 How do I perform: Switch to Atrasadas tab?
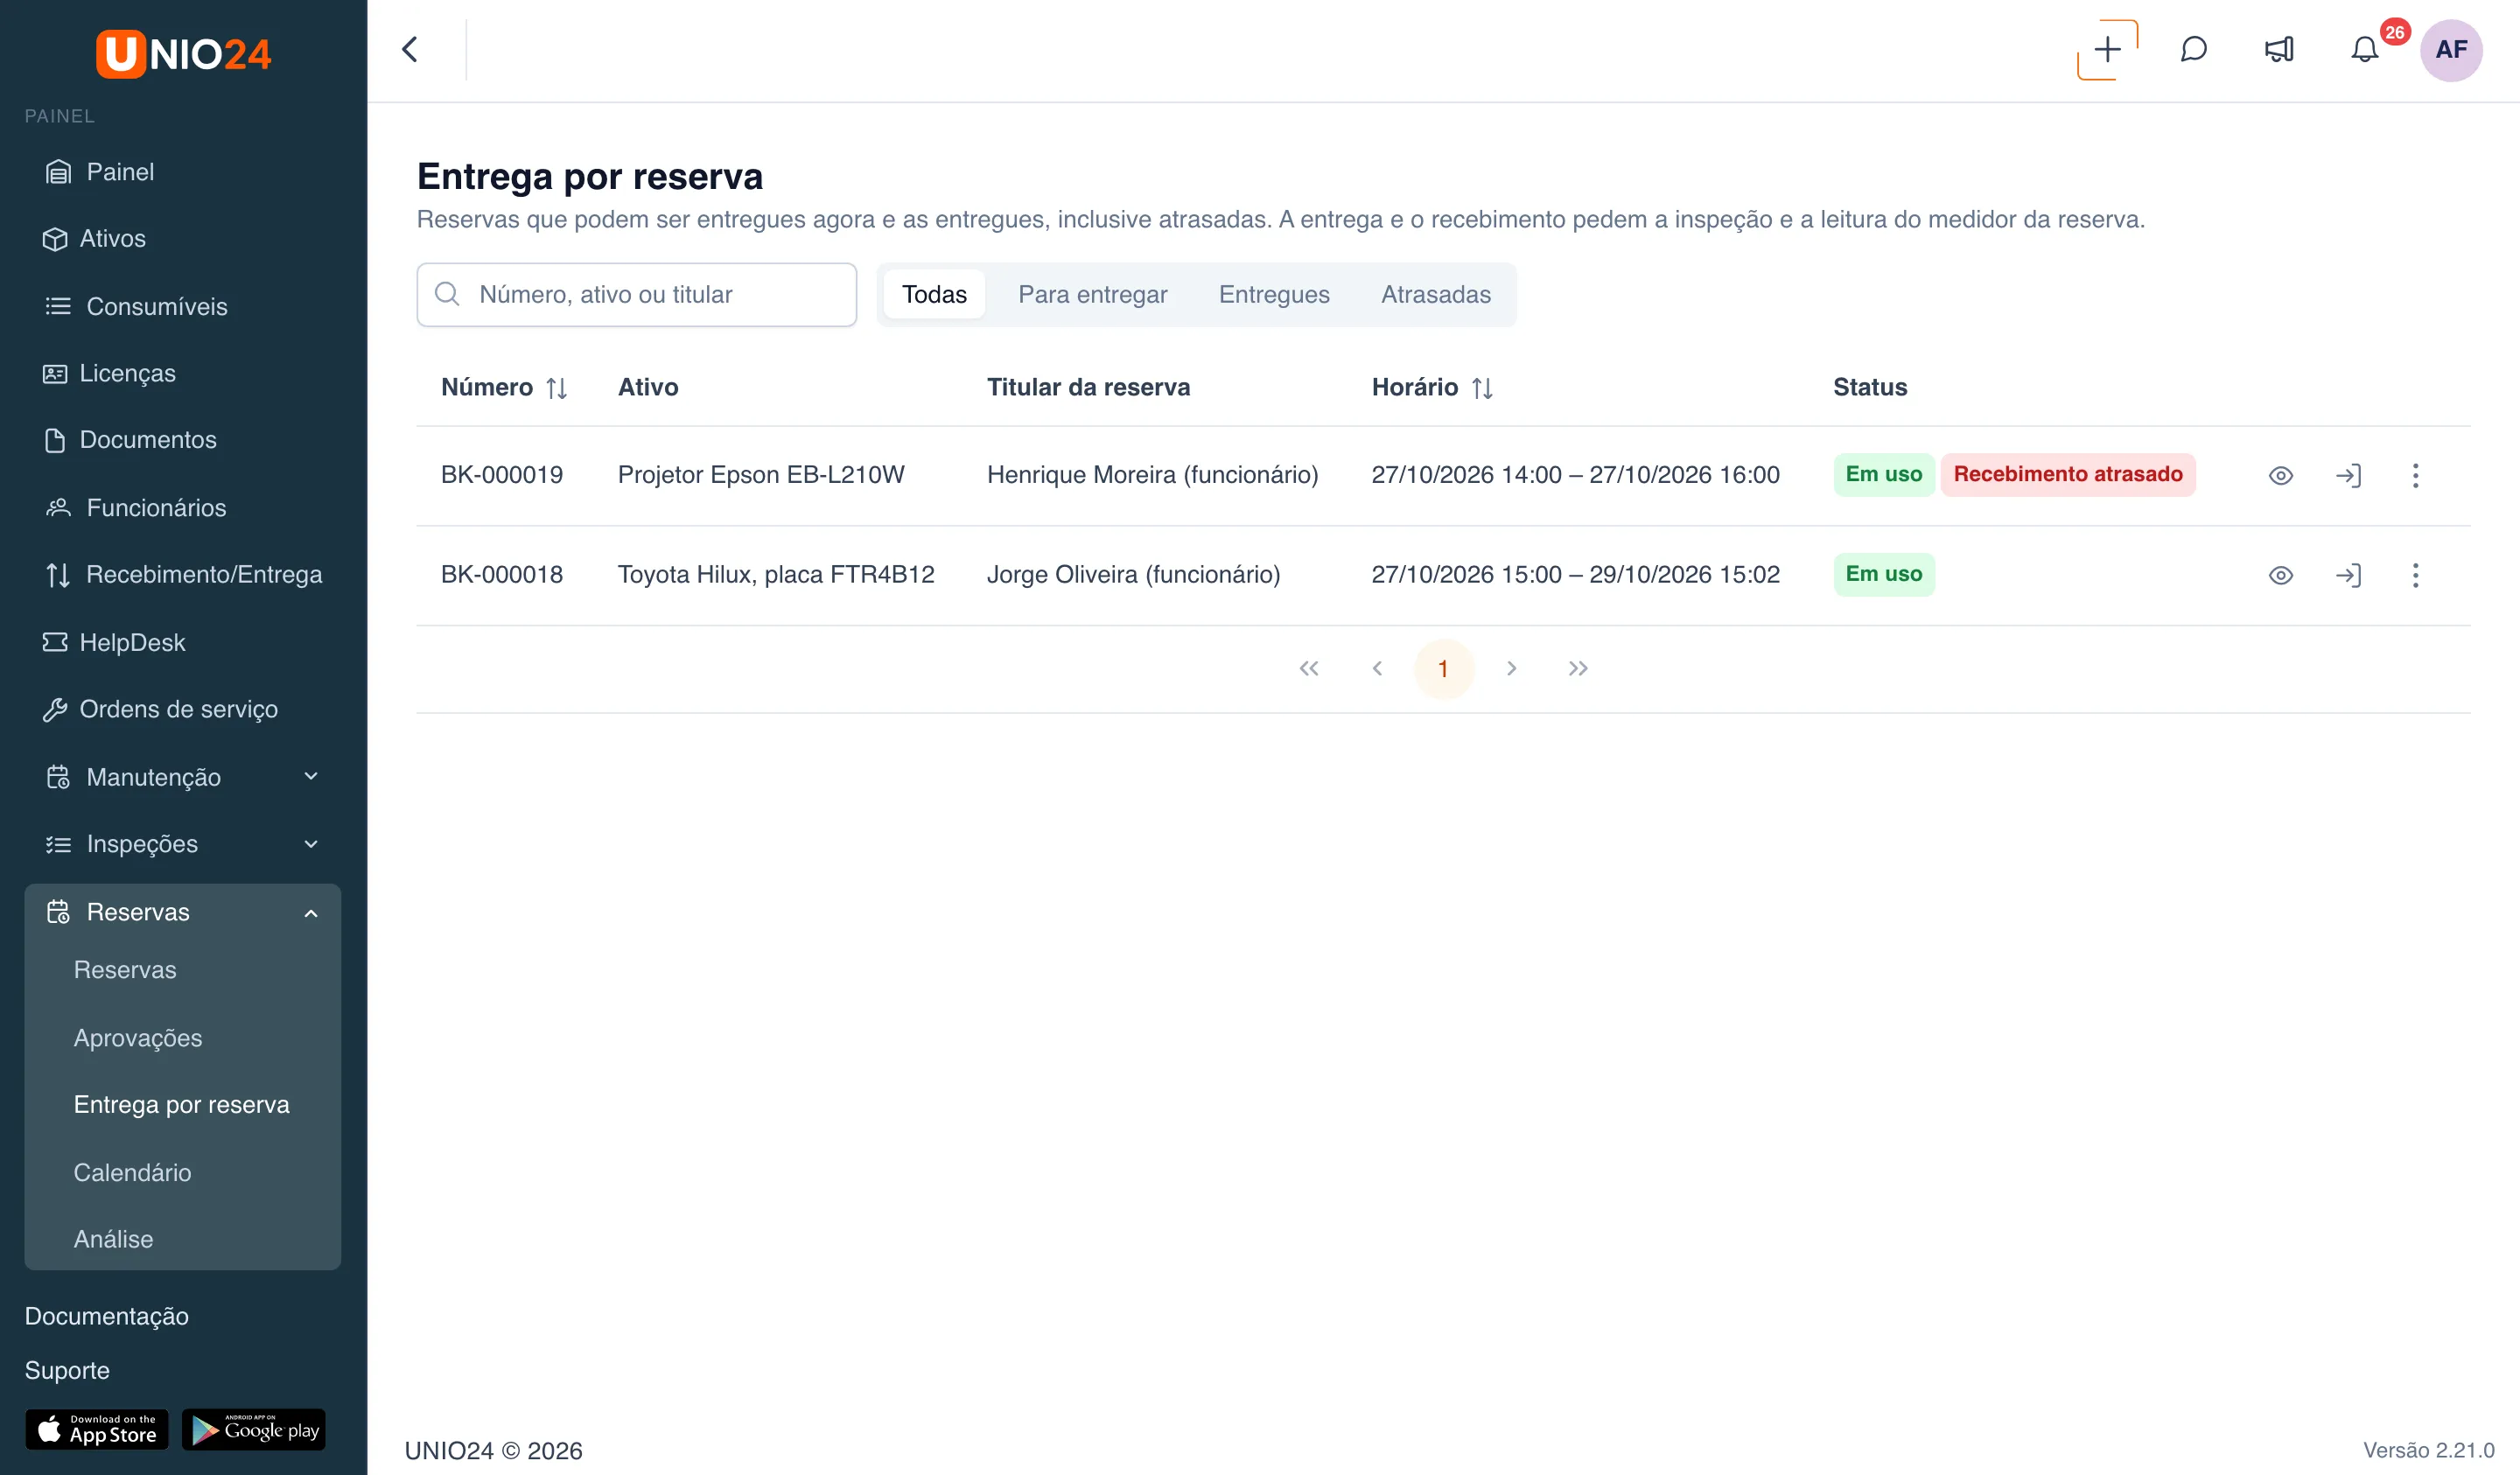[x=1435, y=294]
